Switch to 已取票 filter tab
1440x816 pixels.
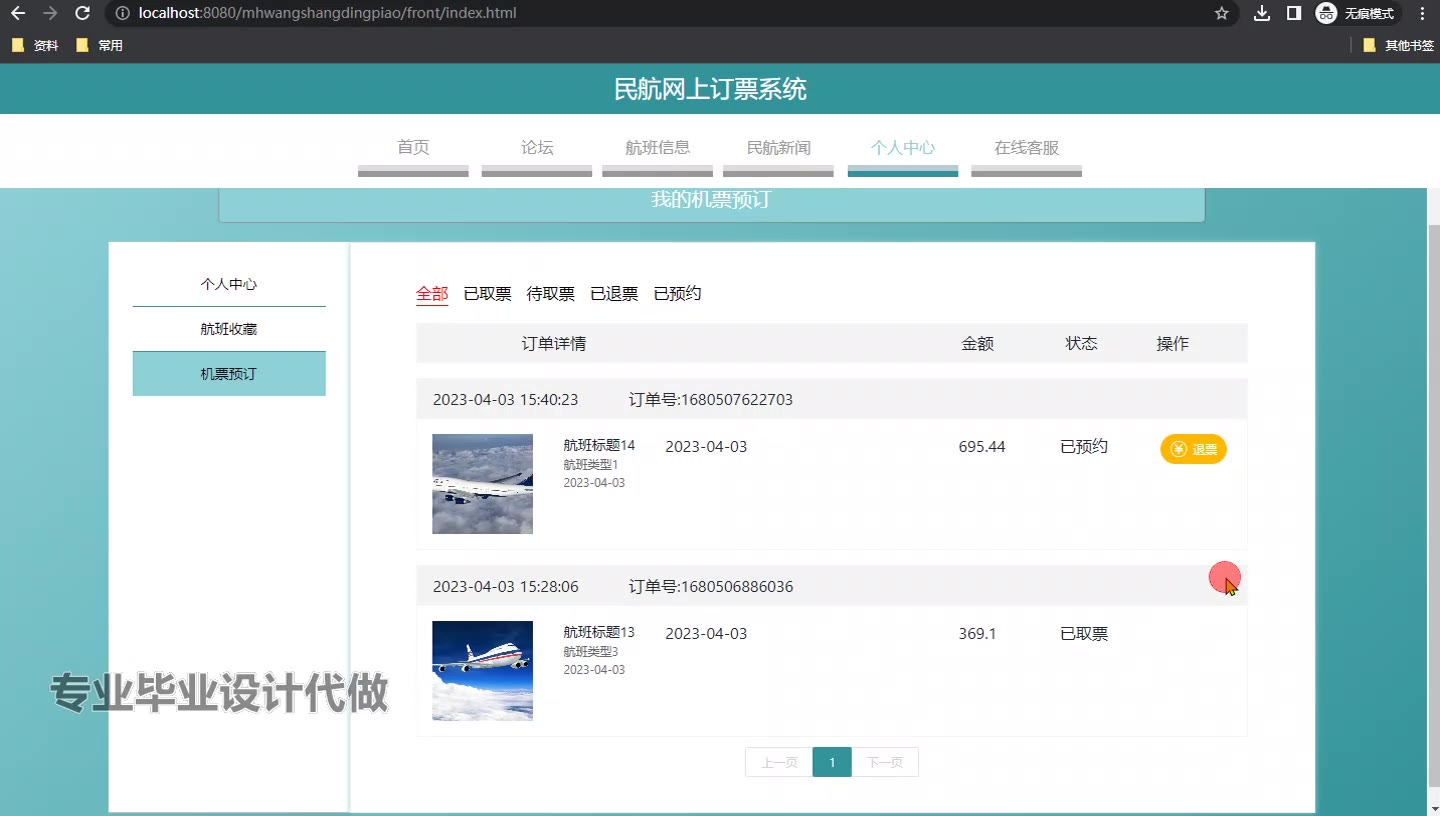[x=487, y=294]
